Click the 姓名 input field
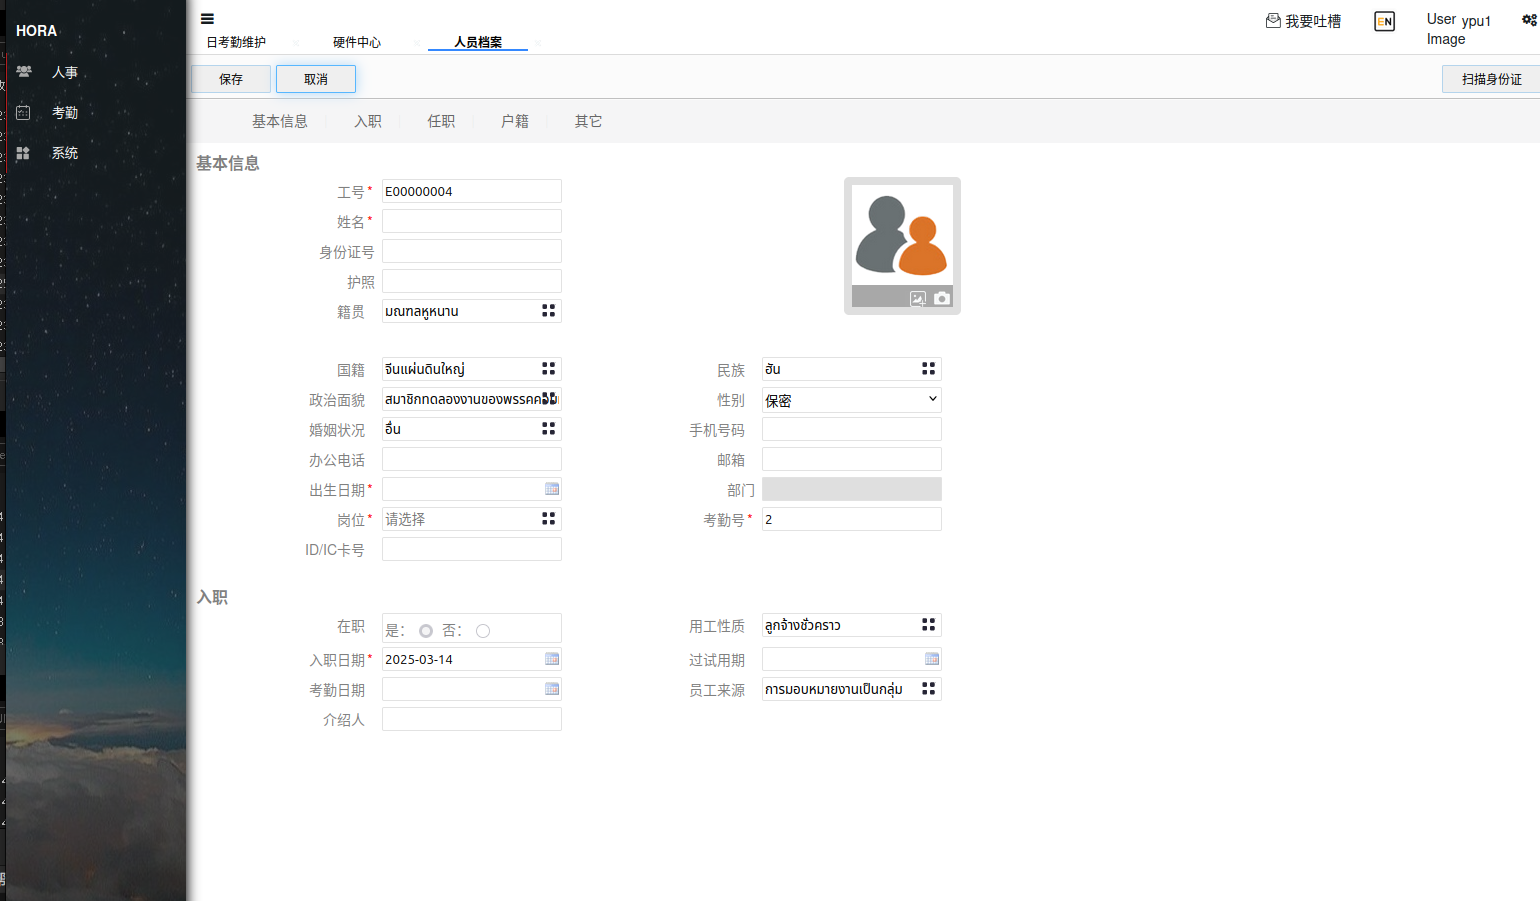This screenshot has height=901, width=1540. click(471, 221)
